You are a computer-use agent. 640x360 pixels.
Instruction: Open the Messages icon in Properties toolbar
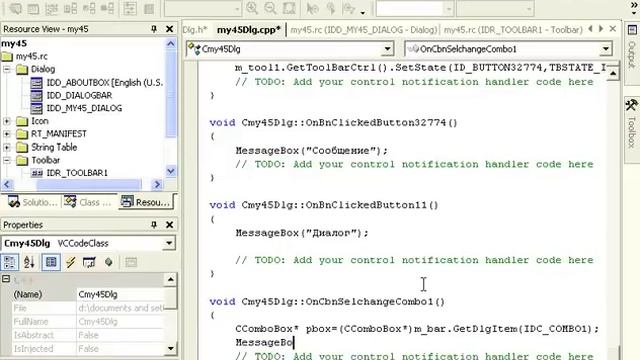click(x=89, y=262)
